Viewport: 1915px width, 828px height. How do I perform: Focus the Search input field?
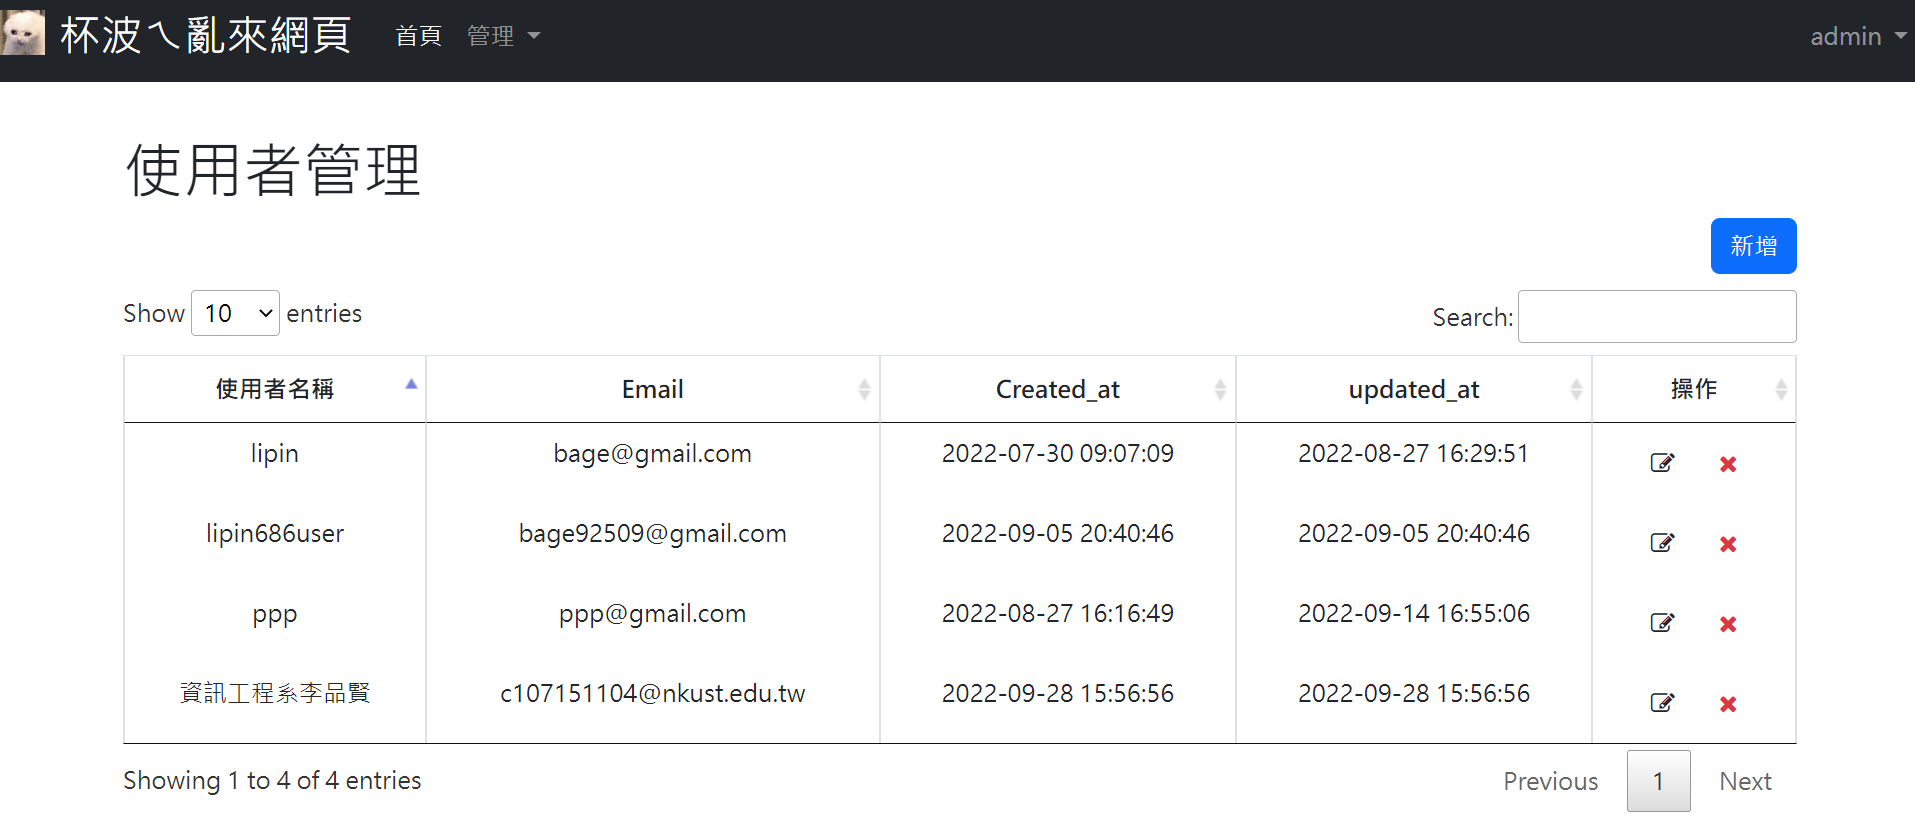tap(1657, 316)
